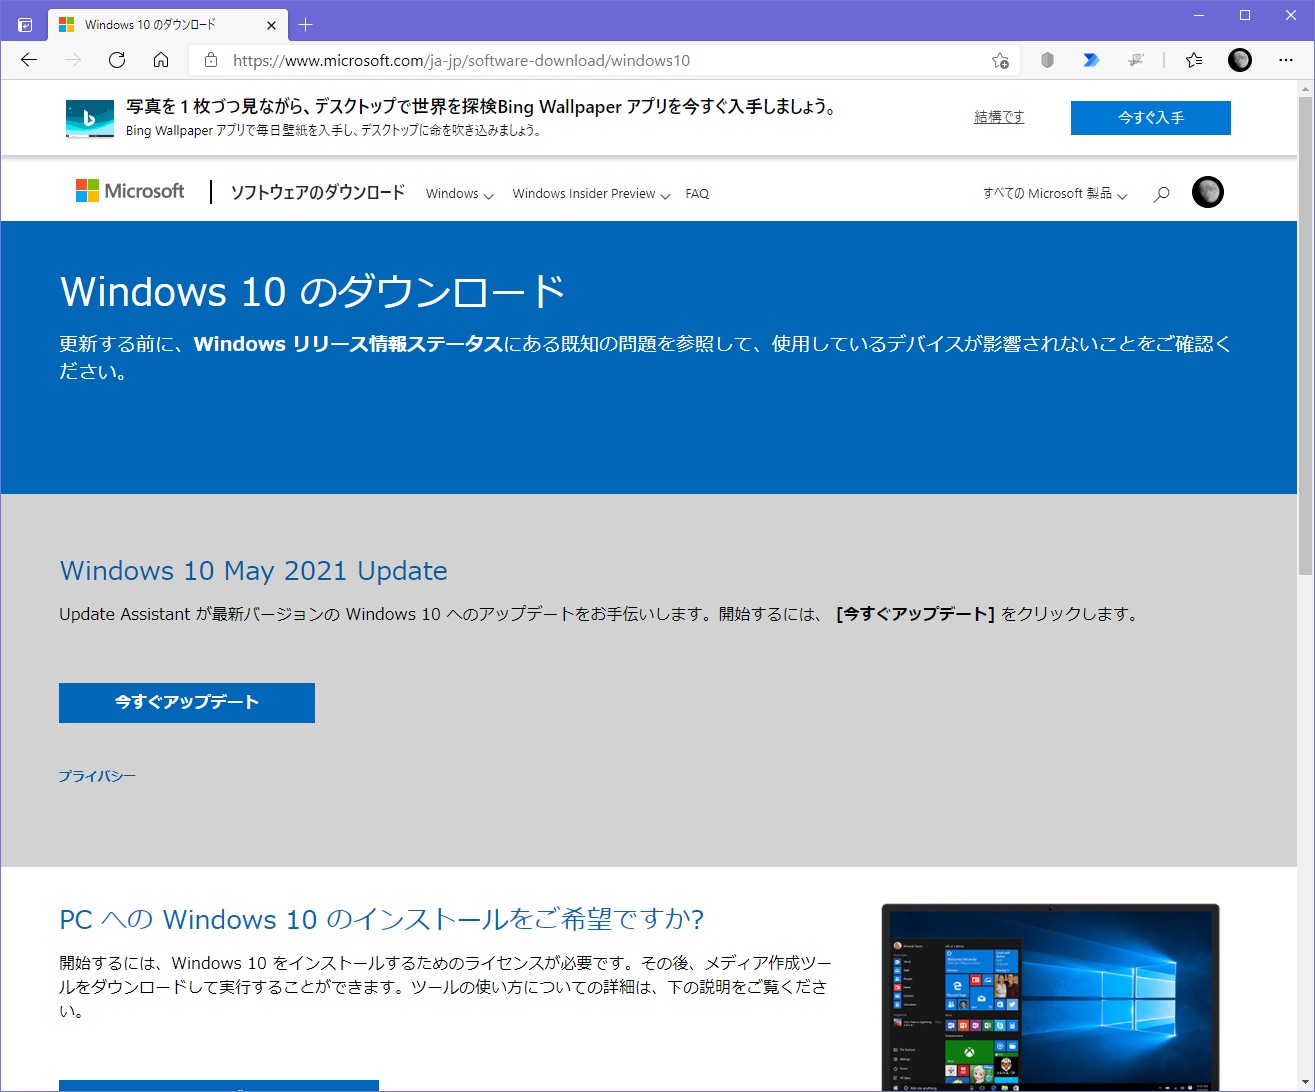Open the browser profile avatar in toolbar

pyautogui.click(x=1240, y=60)
